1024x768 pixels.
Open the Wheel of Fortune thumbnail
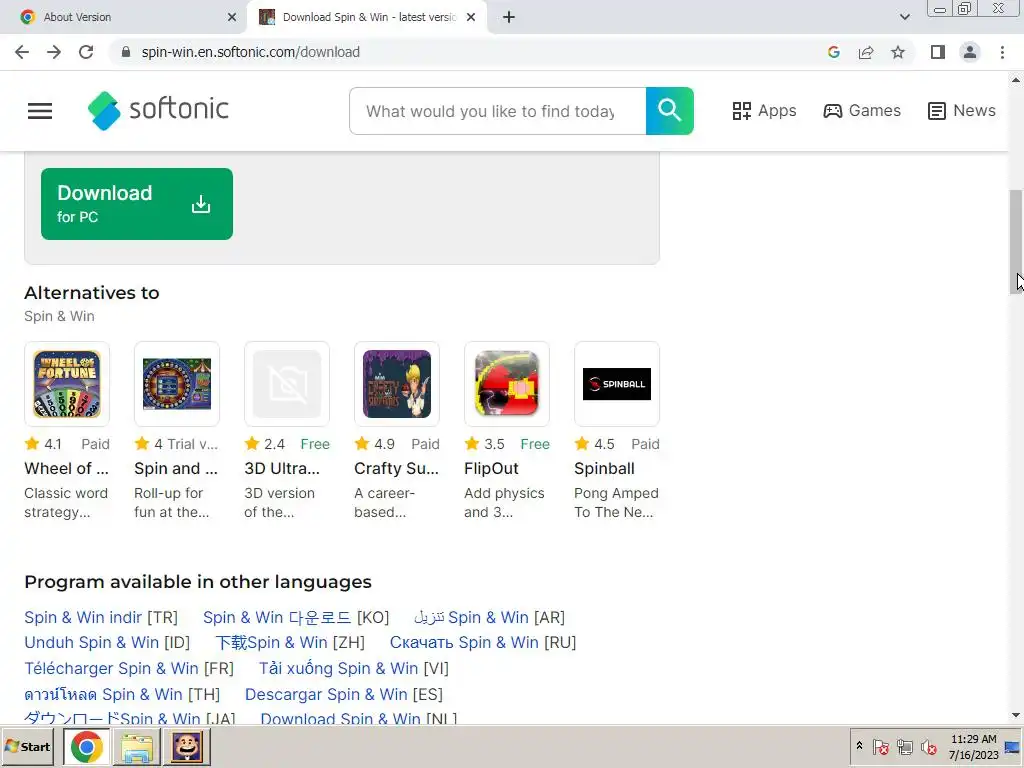point(67,384)
